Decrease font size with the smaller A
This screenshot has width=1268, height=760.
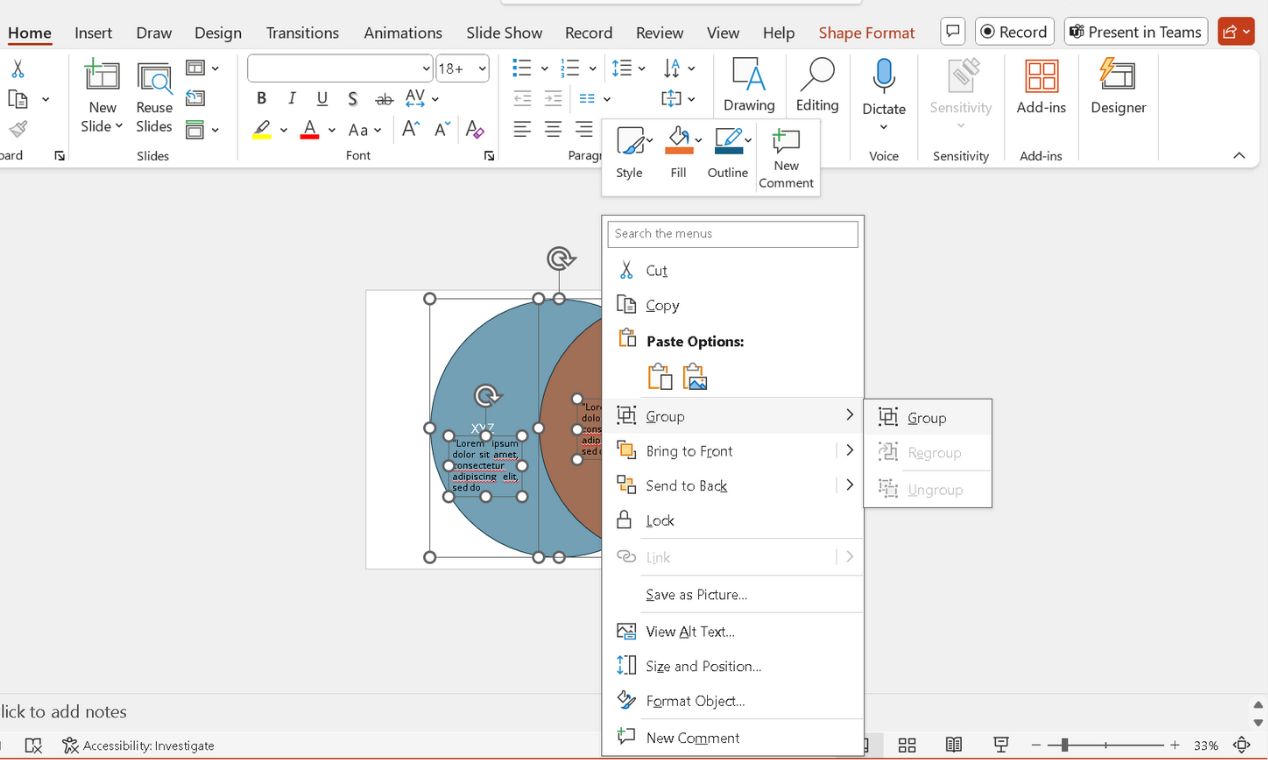click(442, 130)
